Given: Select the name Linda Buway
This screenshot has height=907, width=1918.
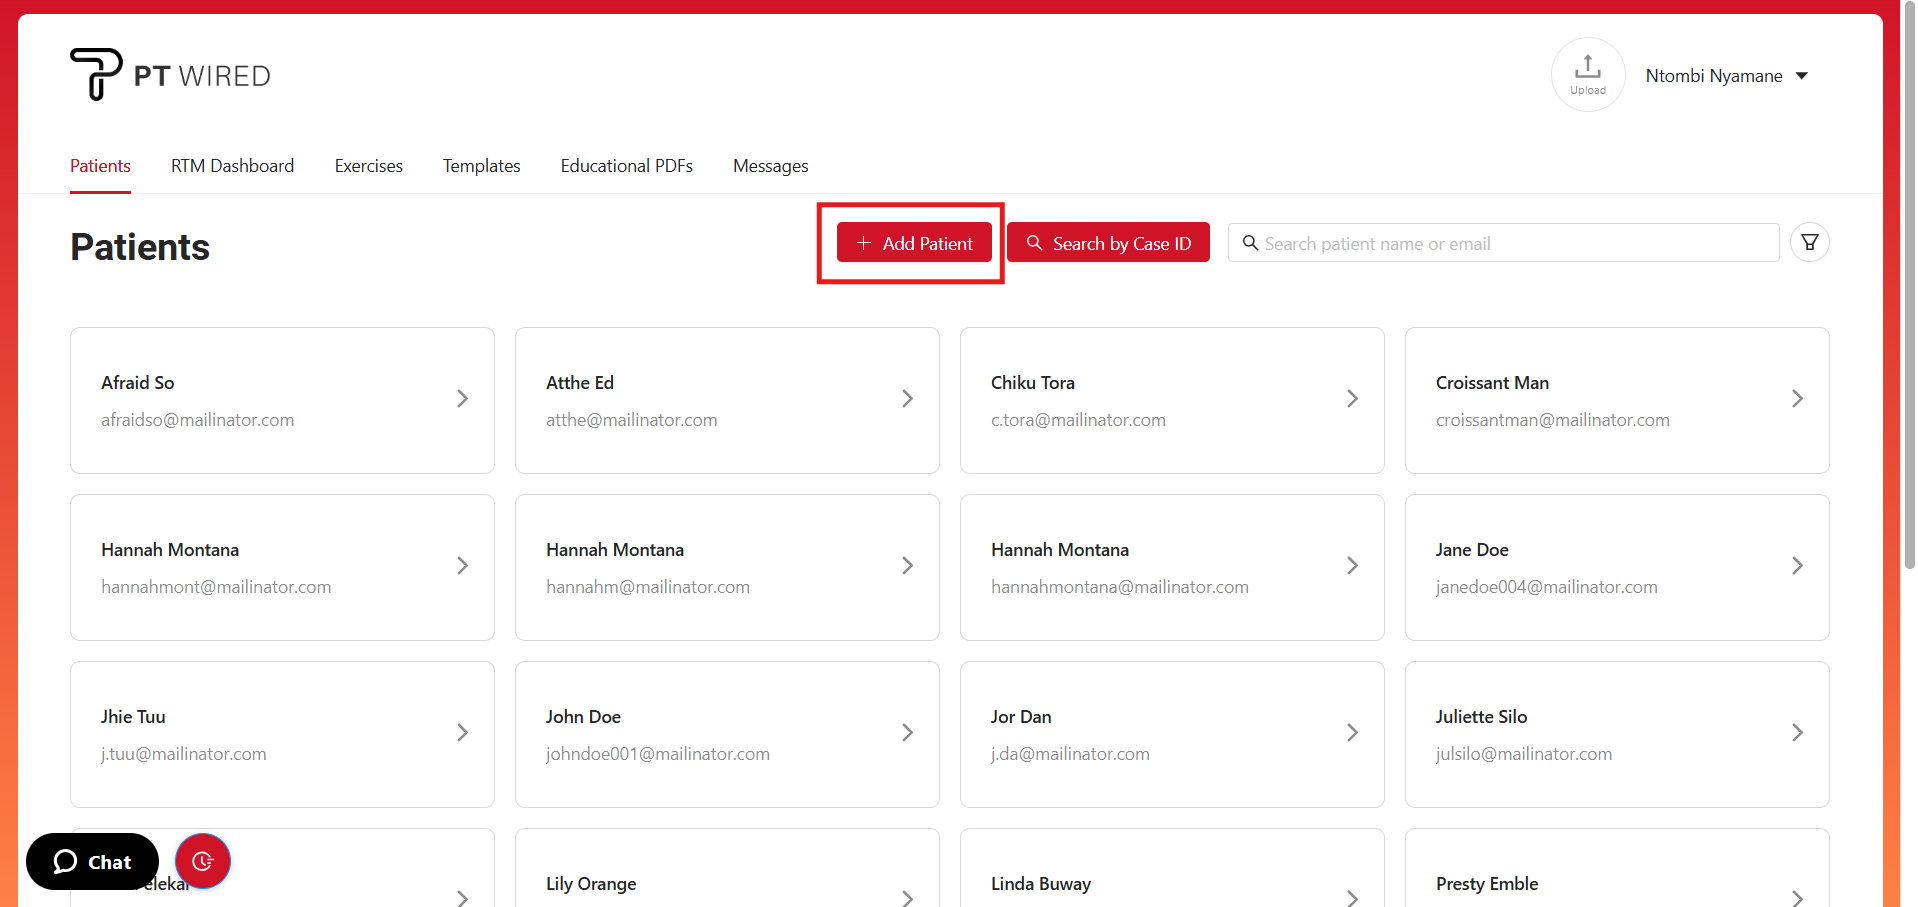Looking at the screenshot, I should point(1041,884).
